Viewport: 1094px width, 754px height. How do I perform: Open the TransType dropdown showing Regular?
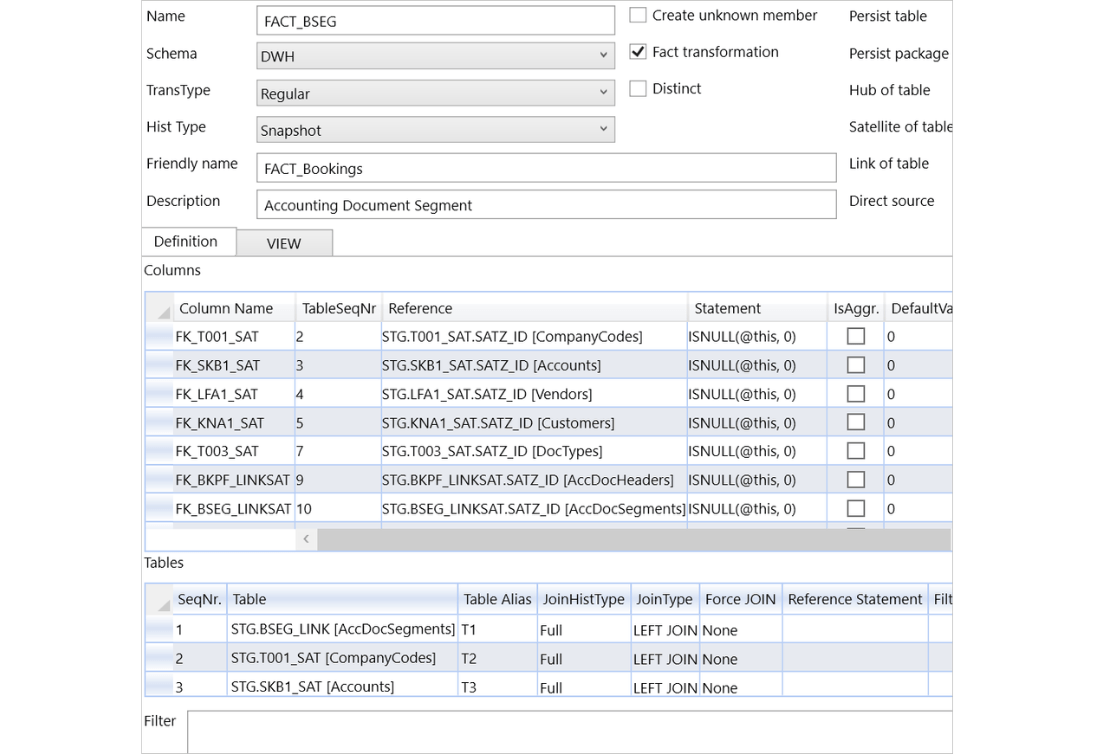[x=602, y=93]
